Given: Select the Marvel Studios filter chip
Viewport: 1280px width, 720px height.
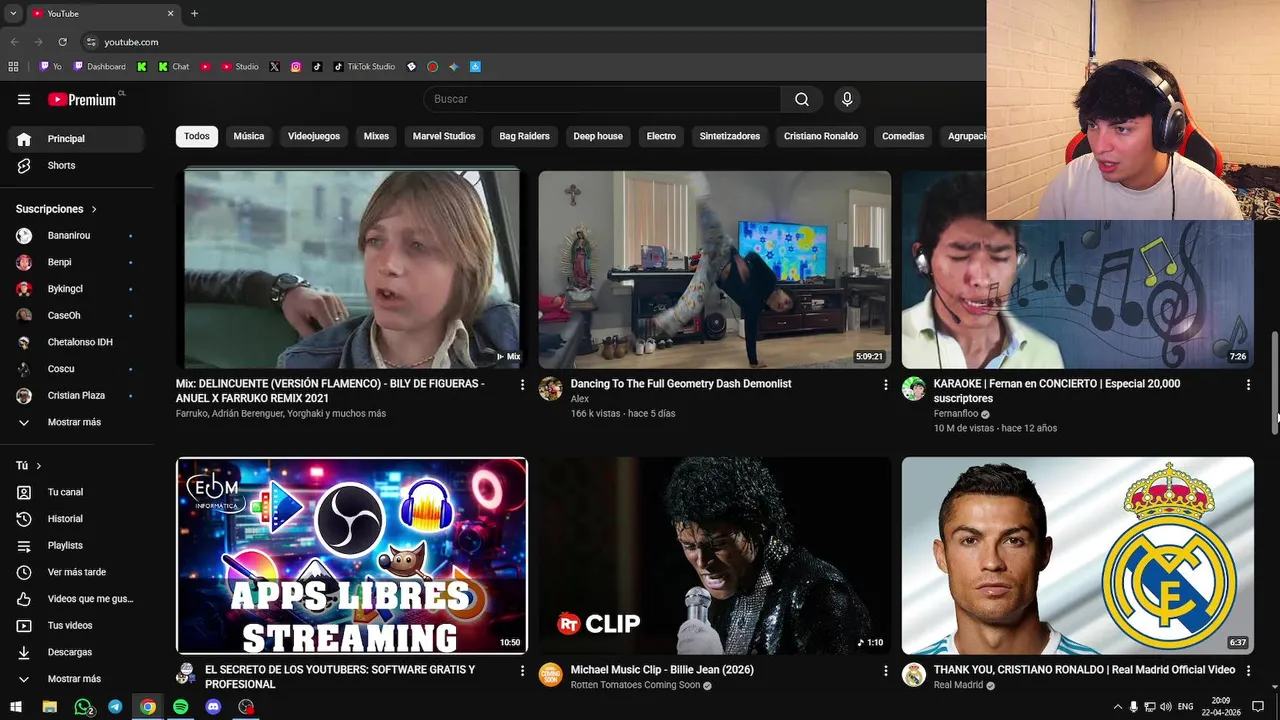Looking at the screenshot, I should 444,136.
